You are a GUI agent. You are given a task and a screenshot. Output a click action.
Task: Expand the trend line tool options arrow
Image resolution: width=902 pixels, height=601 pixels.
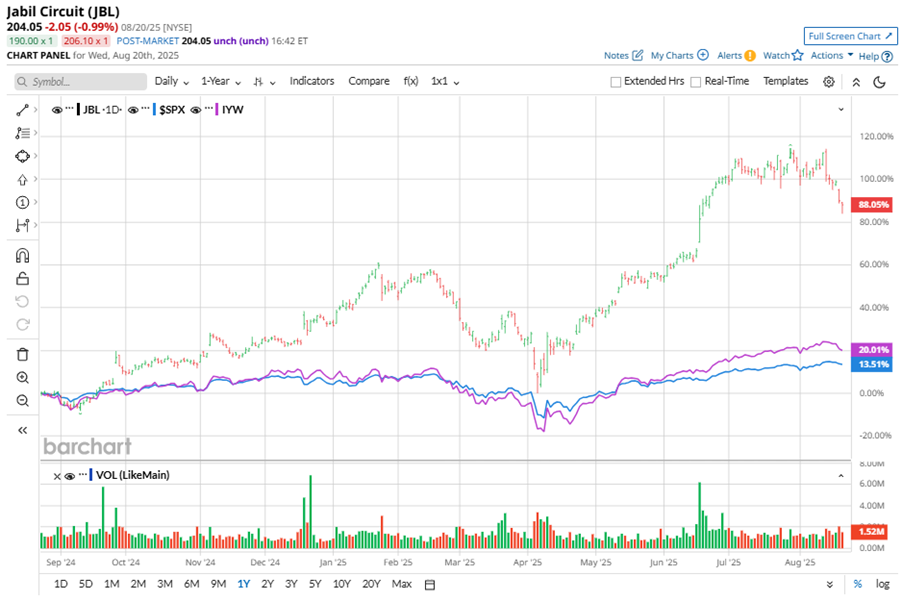(x=35, y=110)
